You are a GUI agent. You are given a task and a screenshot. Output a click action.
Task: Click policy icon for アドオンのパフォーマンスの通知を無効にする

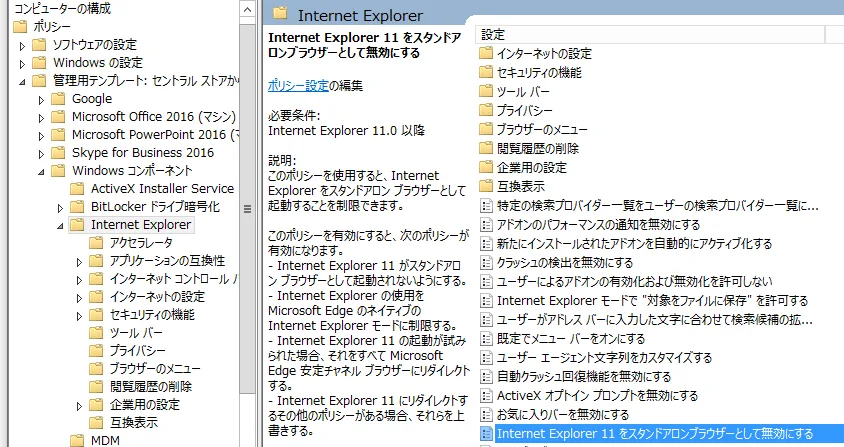pos(487,224)
